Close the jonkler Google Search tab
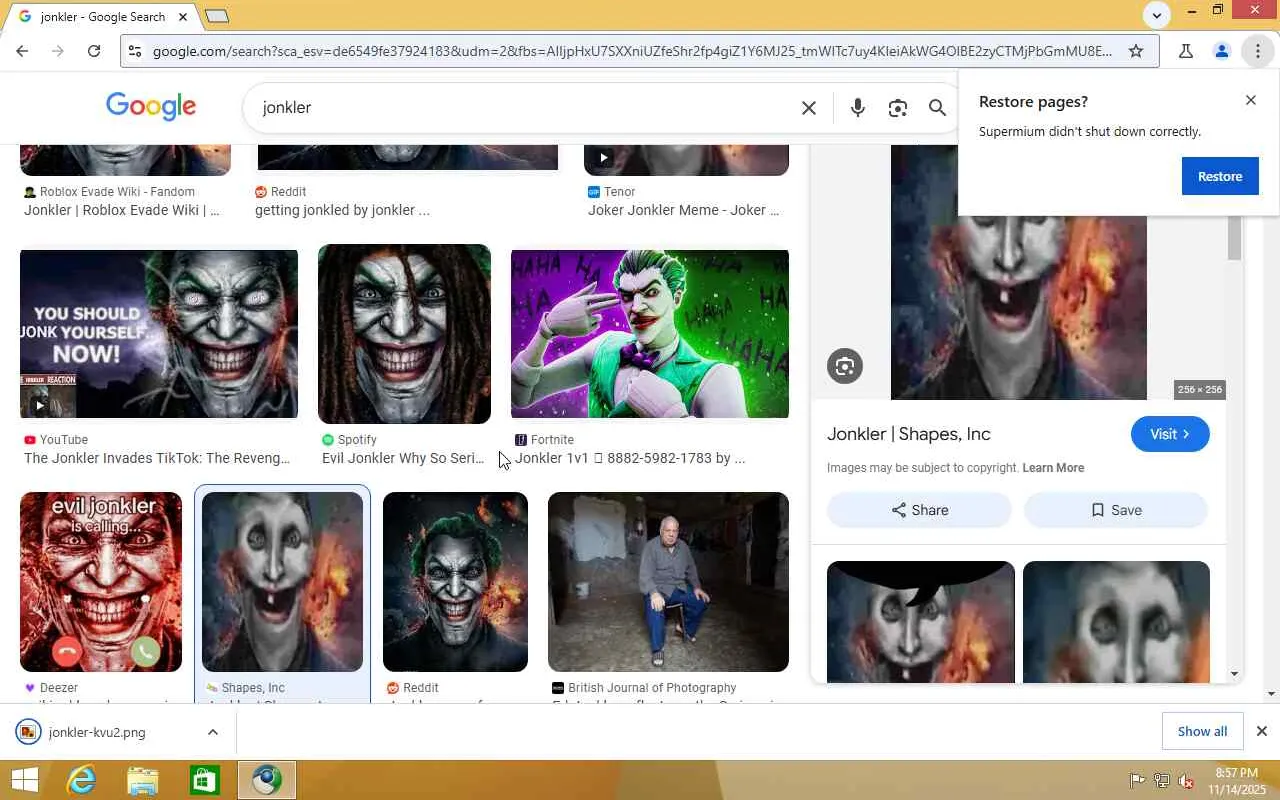The width and height of the screenshot is (1280, 800). [x=183, y=17]
